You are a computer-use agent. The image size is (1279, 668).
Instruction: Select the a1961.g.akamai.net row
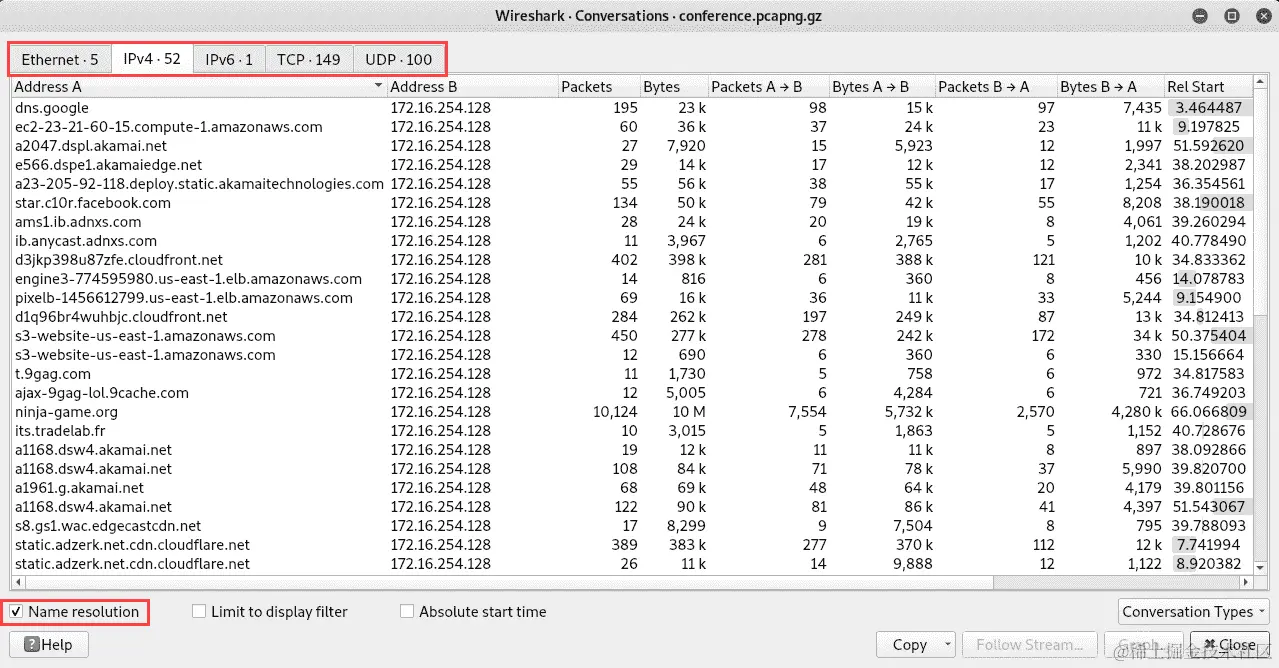[x=632, y=488]
